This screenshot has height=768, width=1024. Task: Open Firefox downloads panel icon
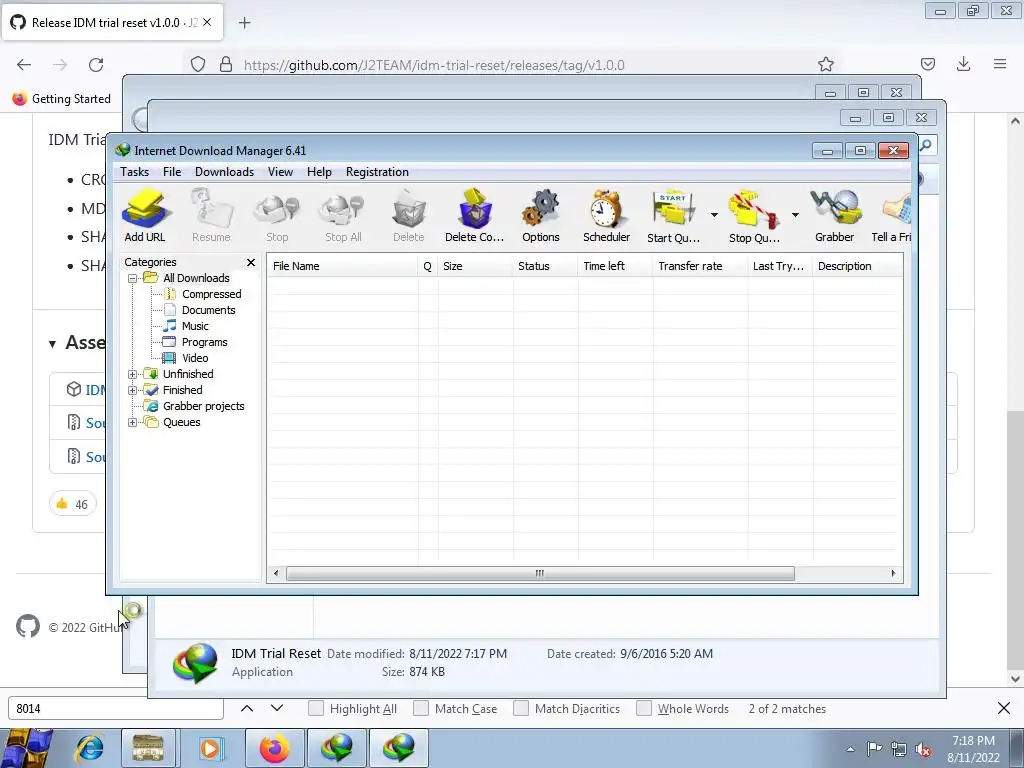coord(963,64)
